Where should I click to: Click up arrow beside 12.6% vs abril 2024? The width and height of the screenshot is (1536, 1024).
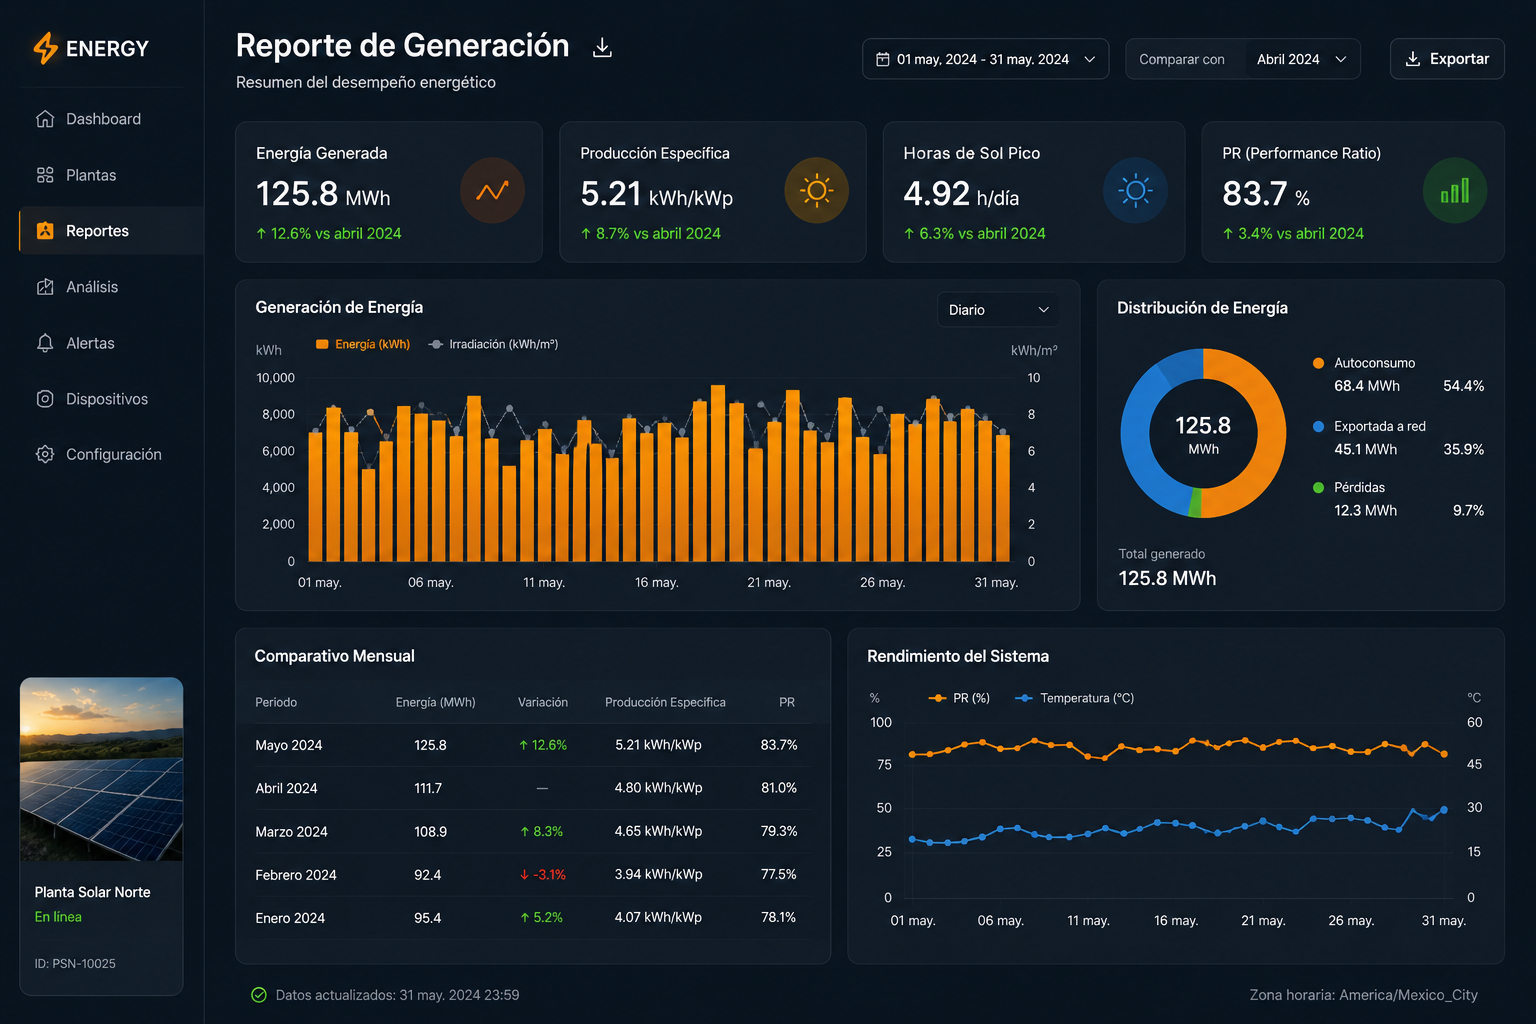pos(262,234)
